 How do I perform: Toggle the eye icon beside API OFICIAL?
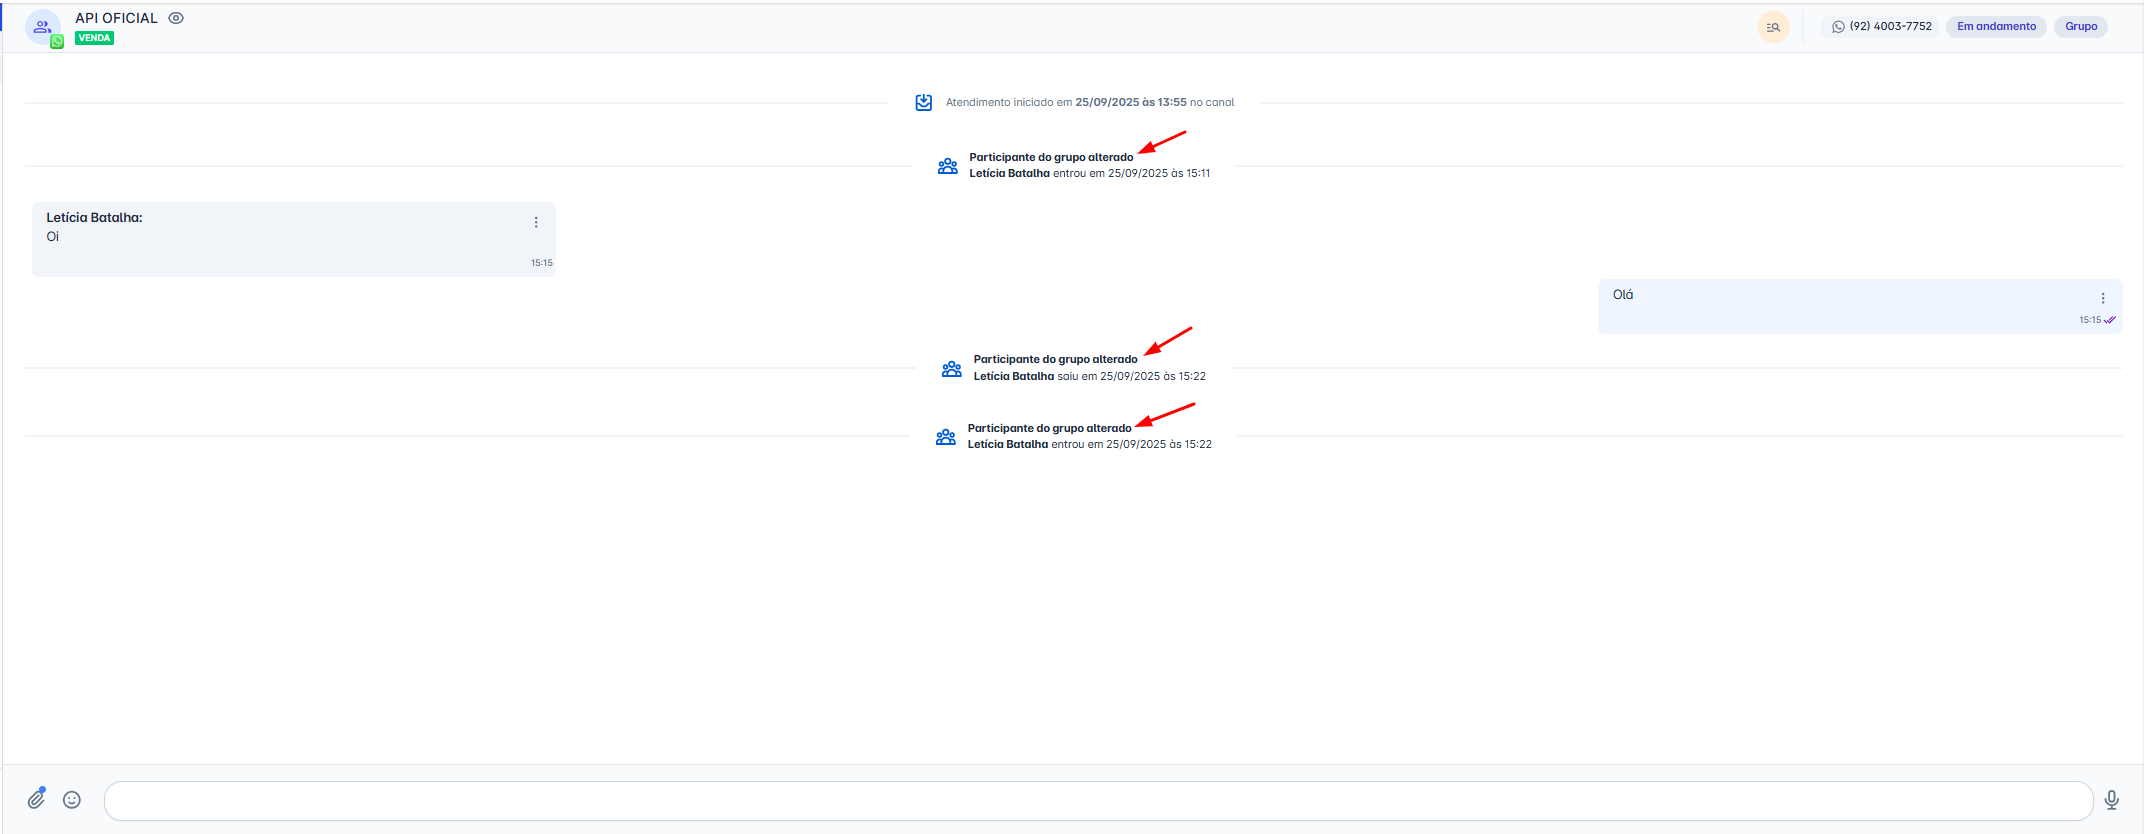click(176, 18)
